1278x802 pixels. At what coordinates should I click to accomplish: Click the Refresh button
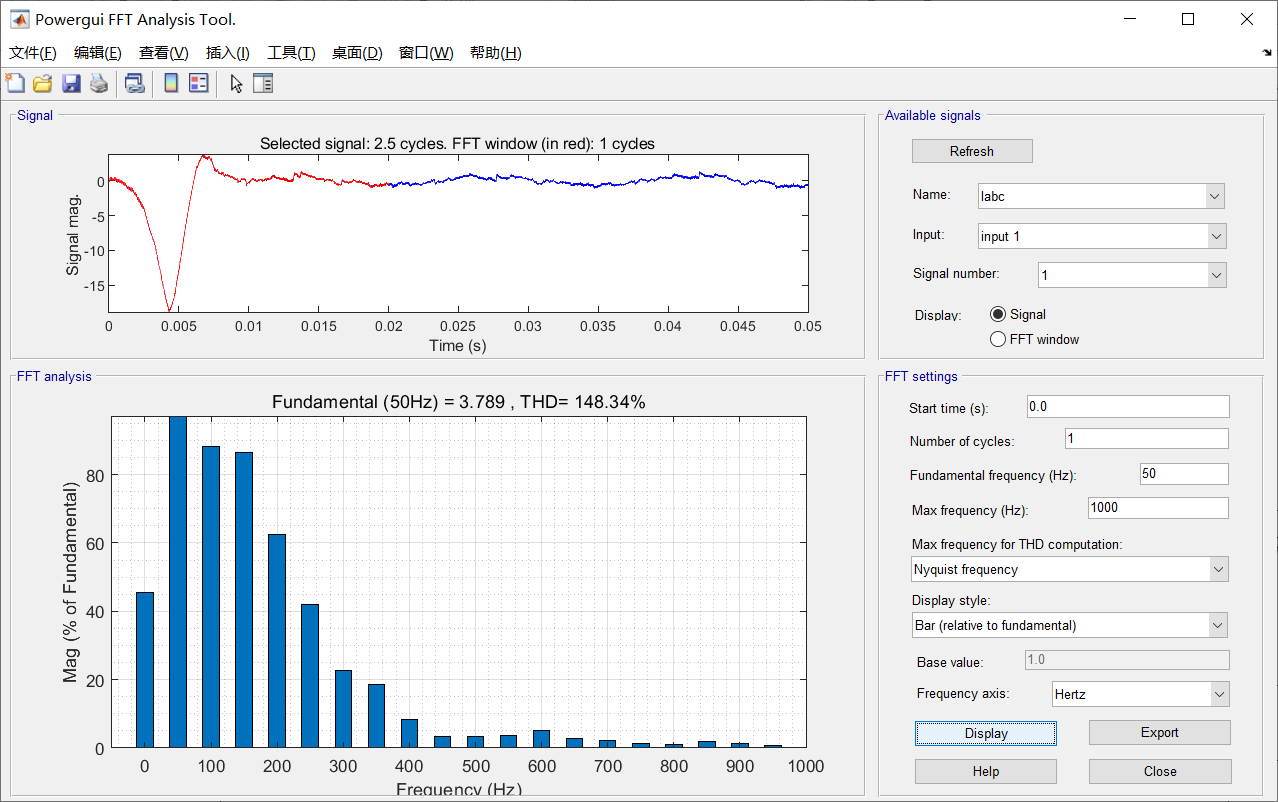coord(972,151)
